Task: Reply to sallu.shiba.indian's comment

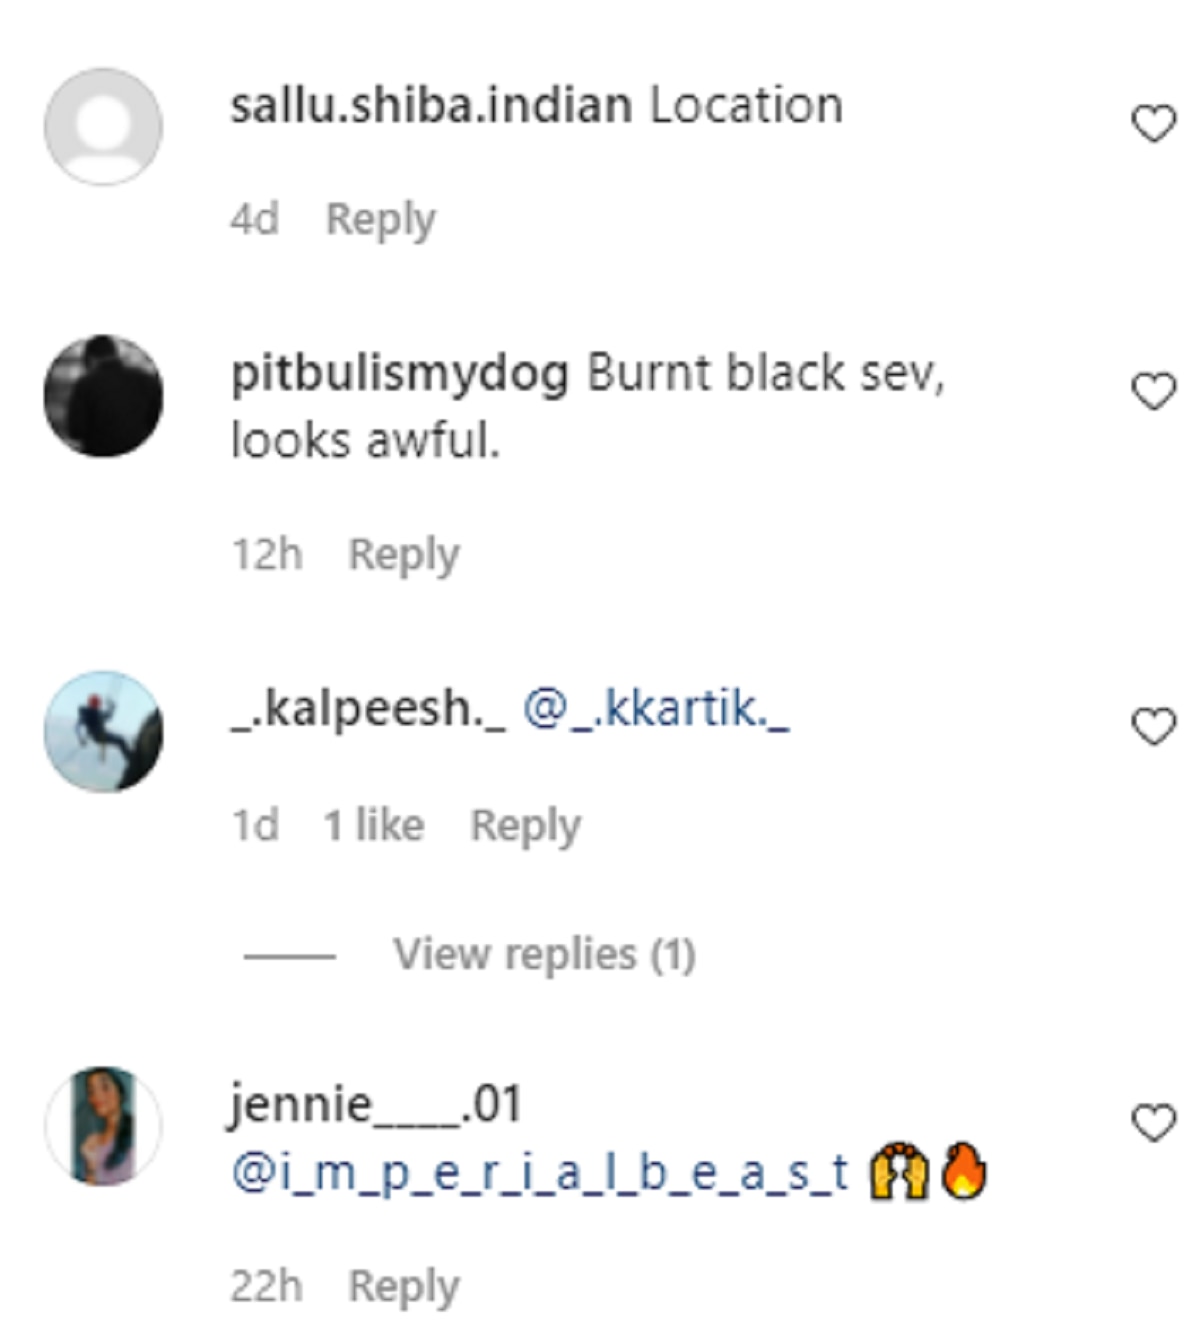Action: click(x=381, y=220)
